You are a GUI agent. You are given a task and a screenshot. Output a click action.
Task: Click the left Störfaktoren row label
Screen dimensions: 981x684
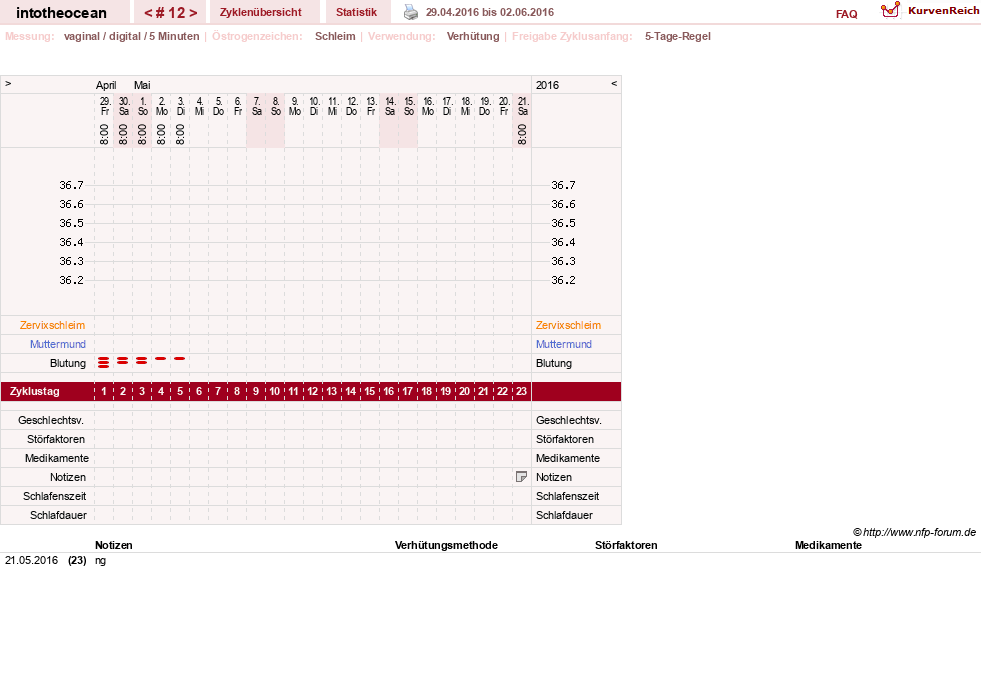[x=56, y=439]
